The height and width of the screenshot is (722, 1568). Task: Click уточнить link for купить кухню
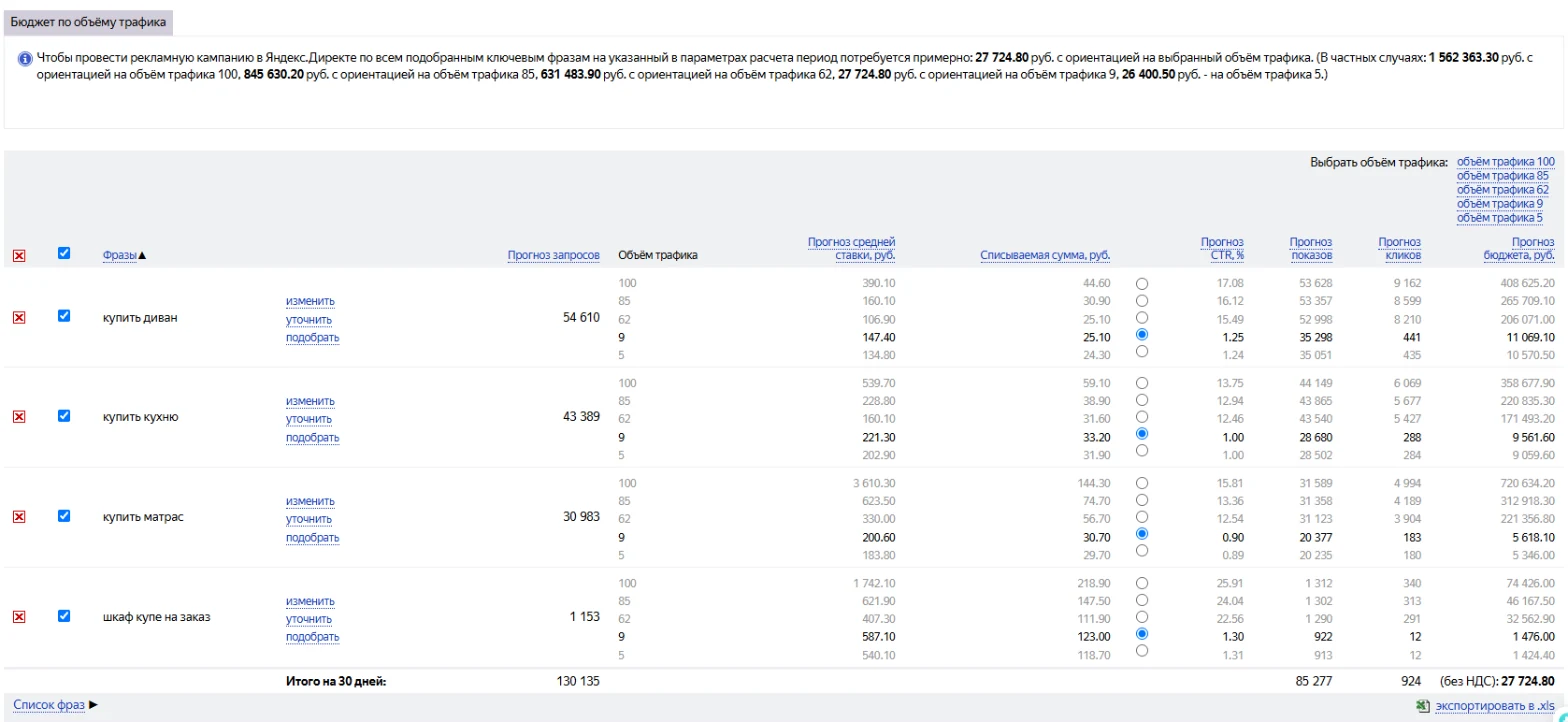[309, 420]
